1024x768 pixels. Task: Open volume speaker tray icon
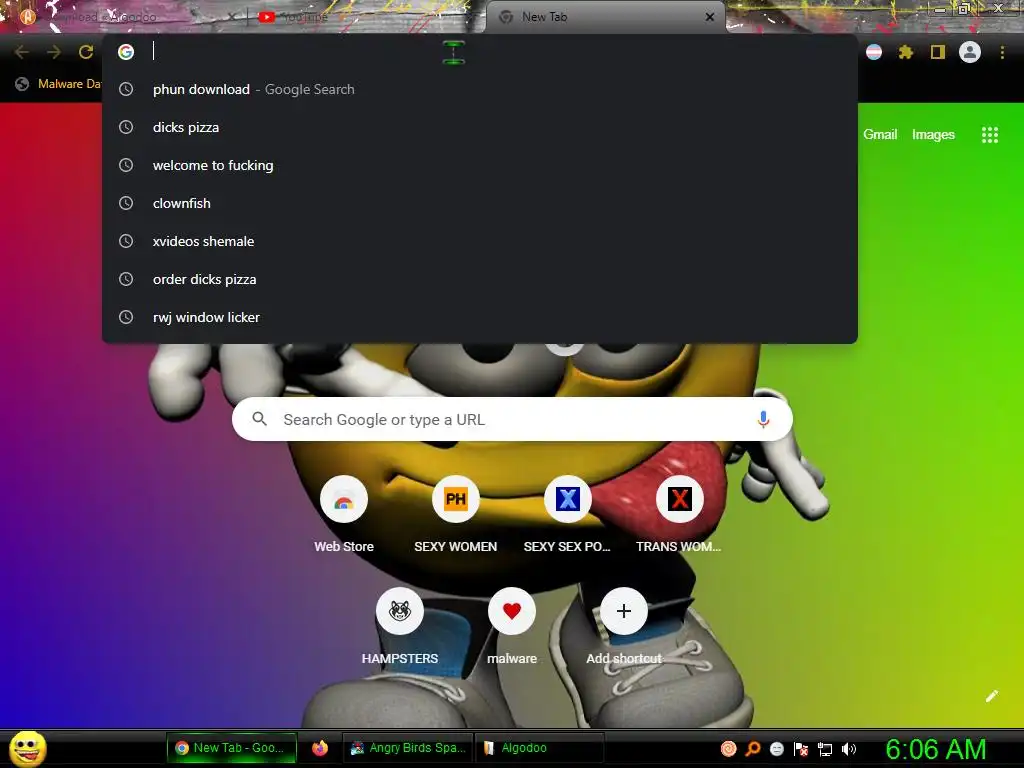[x=848, y=749]
